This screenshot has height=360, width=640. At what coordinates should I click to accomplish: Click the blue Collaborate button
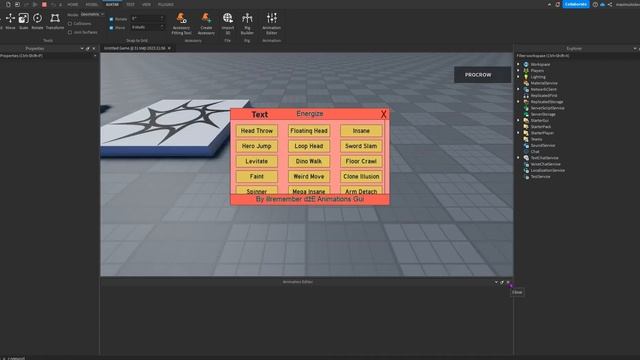(x=576, y=4)
